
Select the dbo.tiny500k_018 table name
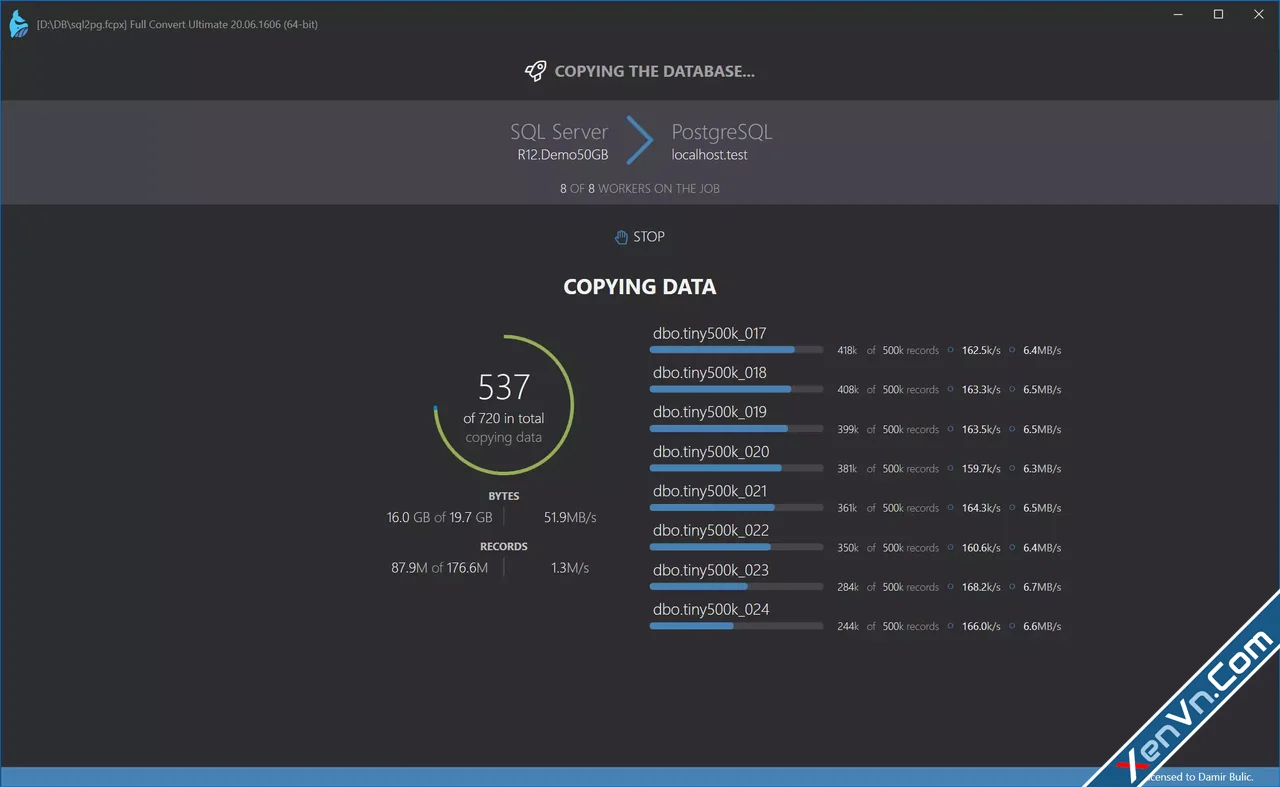(710, 373)
